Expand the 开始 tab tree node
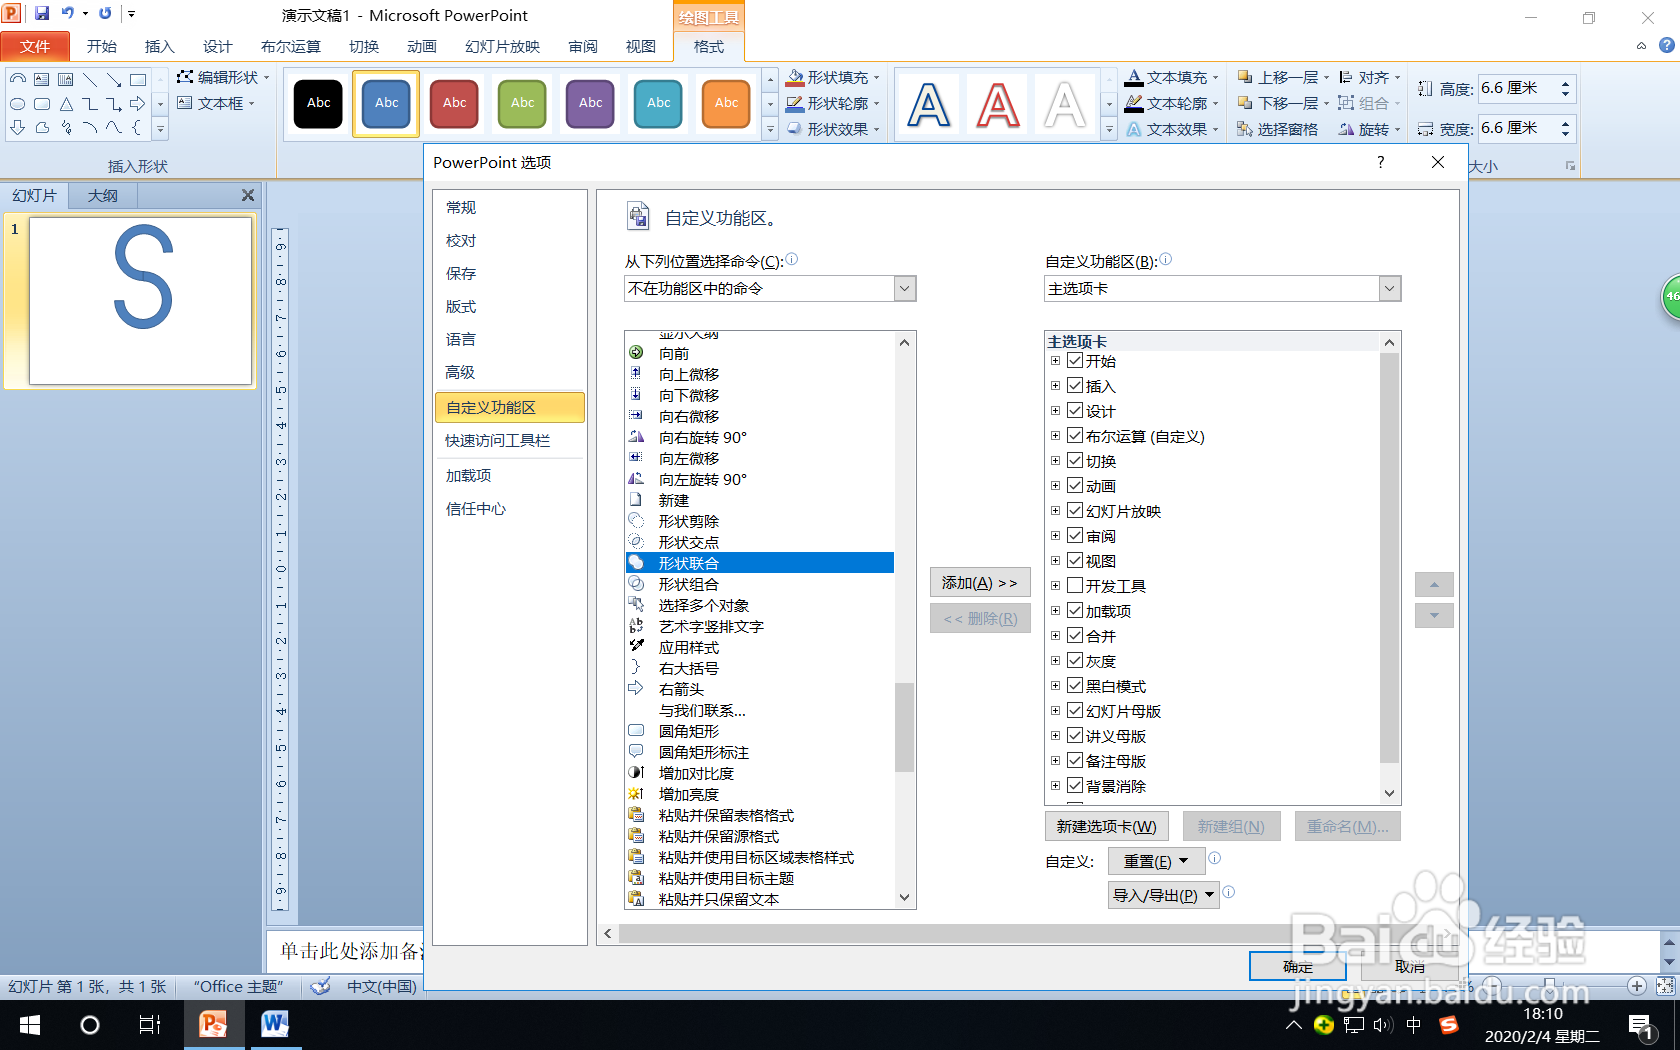Image resolution: width=1680 pixels, height=1050 pixels. tap(1057, 361)
